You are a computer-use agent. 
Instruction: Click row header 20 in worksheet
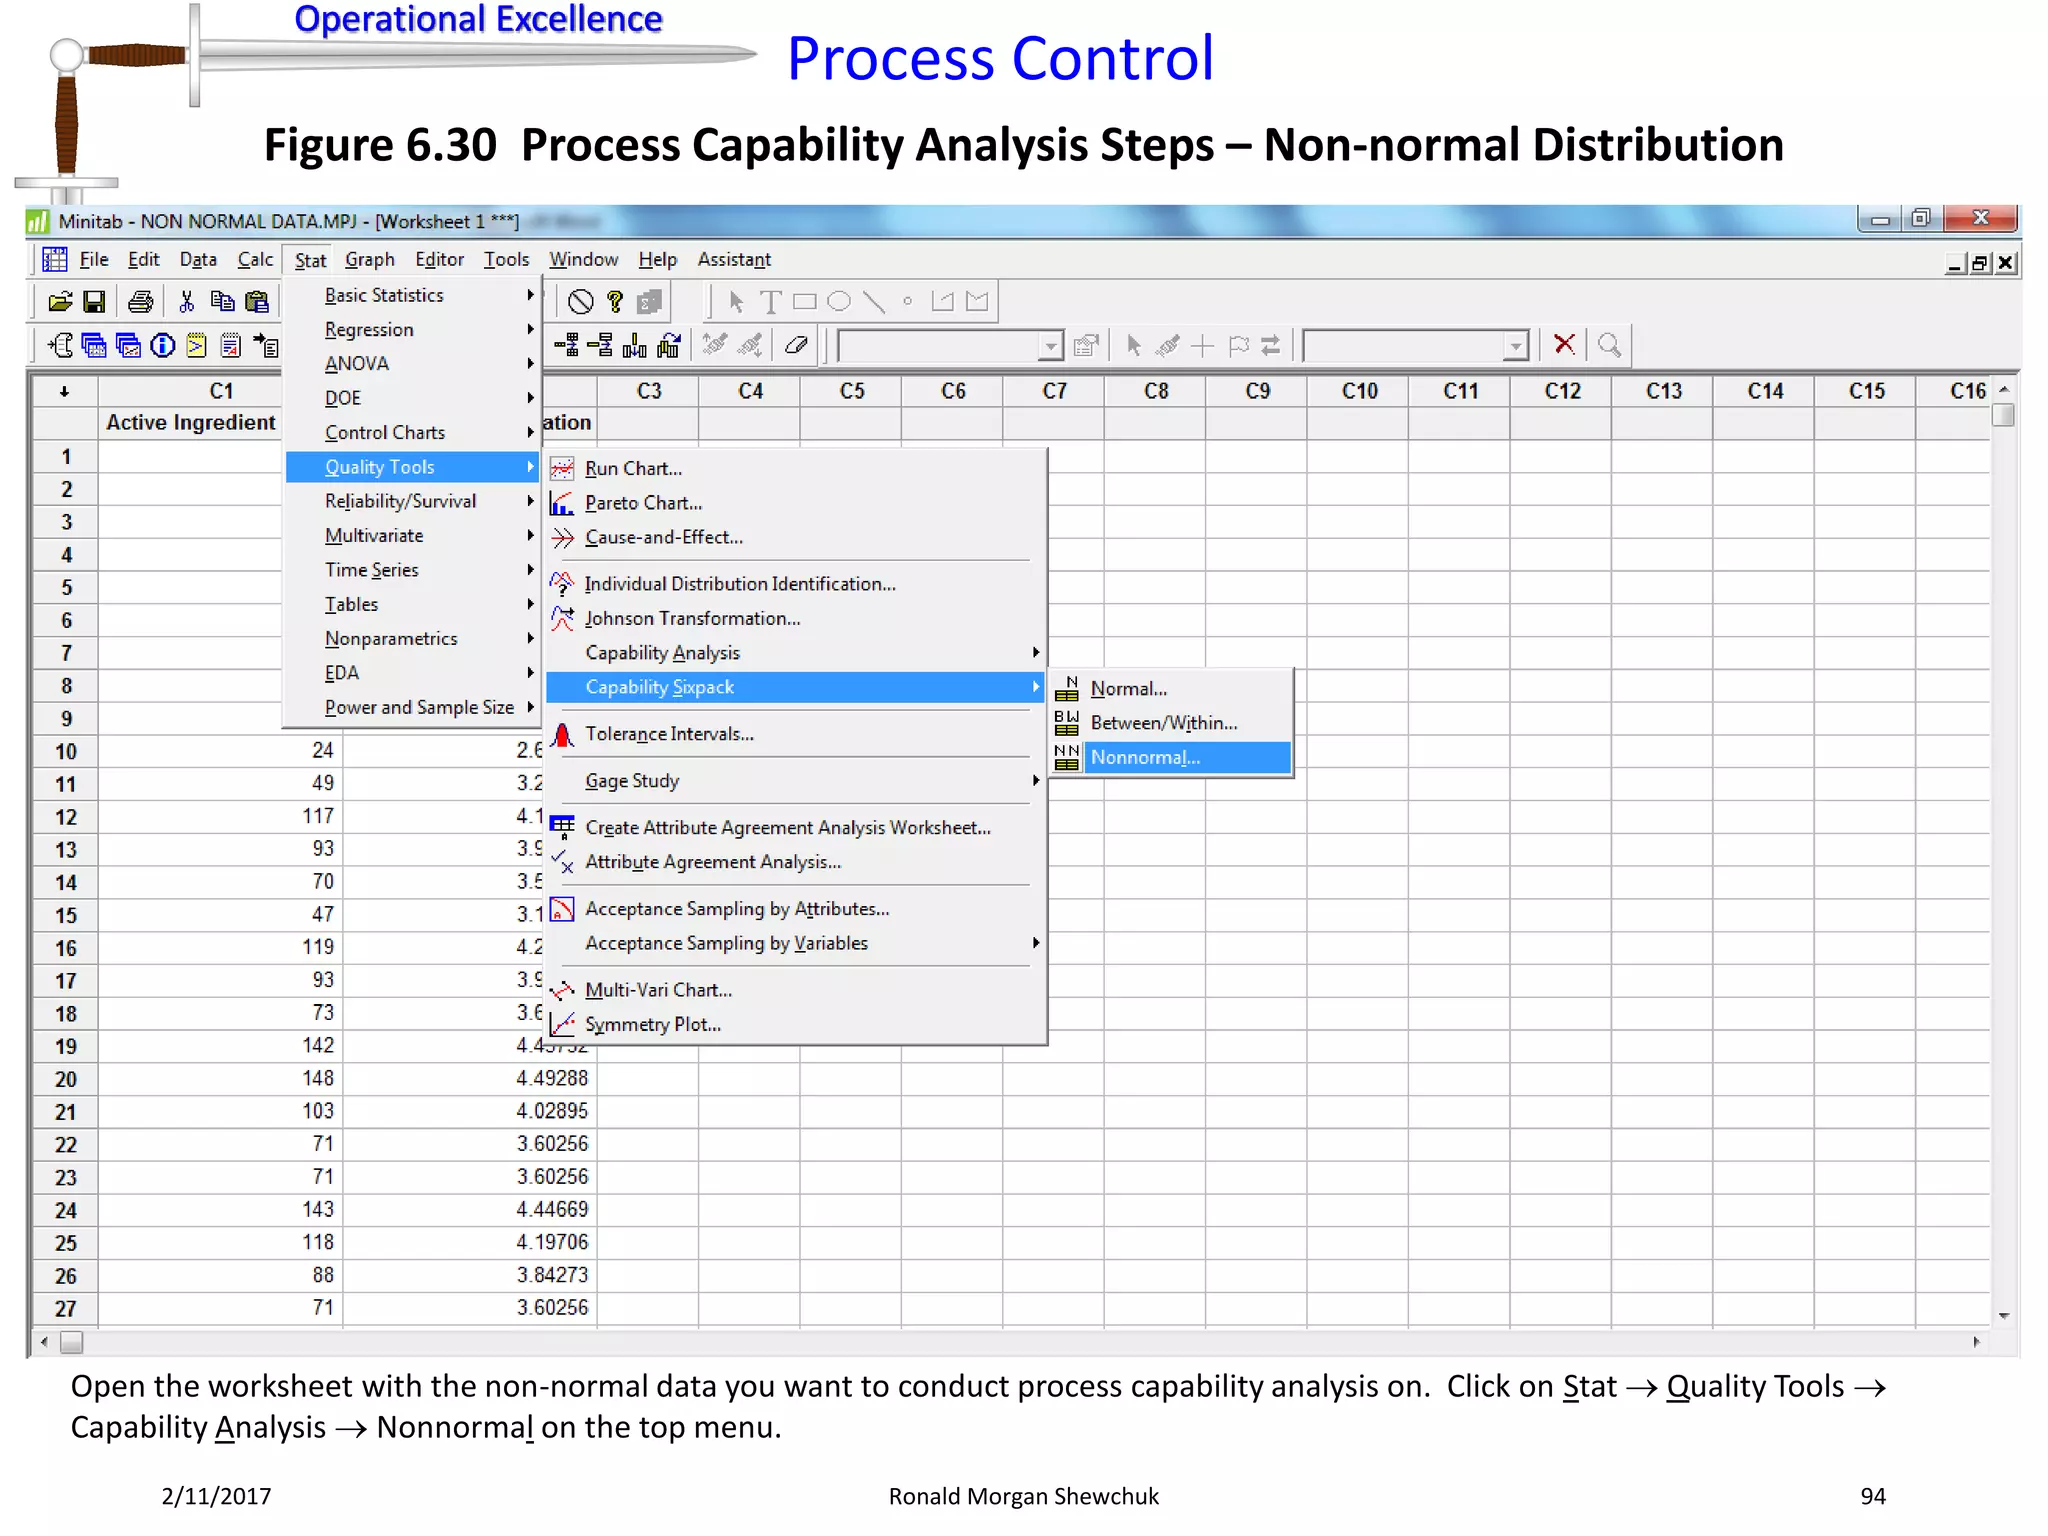[65, 1080]
